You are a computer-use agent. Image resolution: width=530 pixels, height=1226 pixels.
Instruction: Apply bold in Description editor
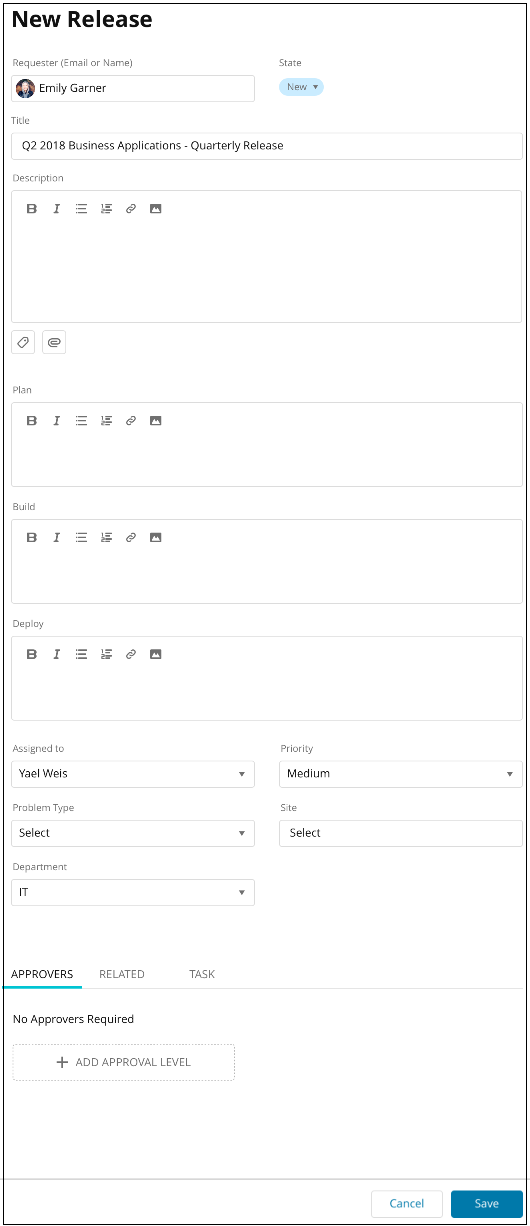click(31, 209)
